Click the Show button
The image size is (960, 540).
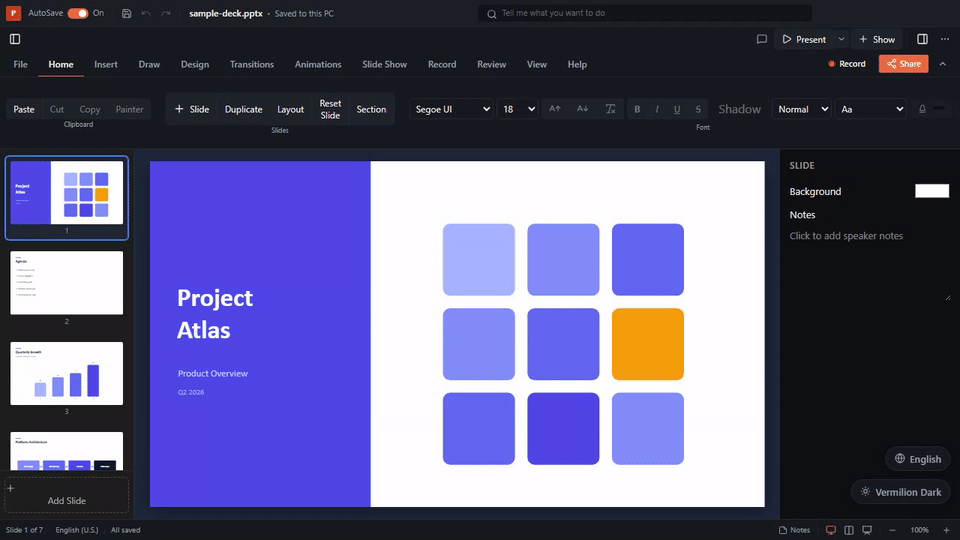click(x=877, y=39)
